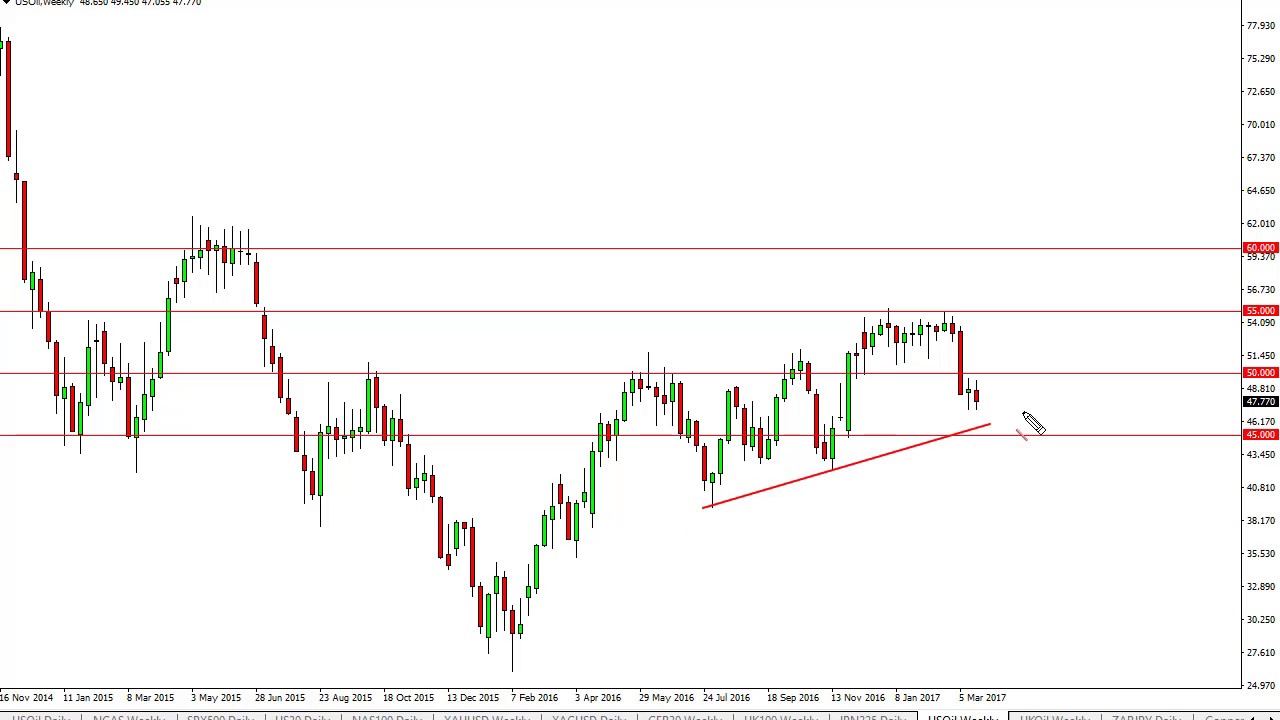Click the 3 Apr 2016 date label
The width and height of the screenshot is (1280, 720).
click(598, 698)
